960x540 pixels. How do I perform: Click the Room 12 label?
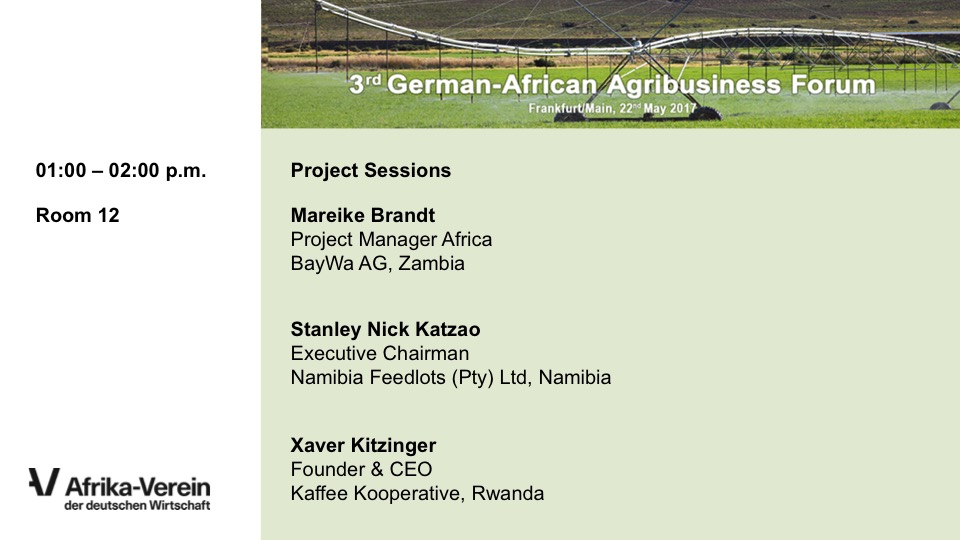point(77,215)
